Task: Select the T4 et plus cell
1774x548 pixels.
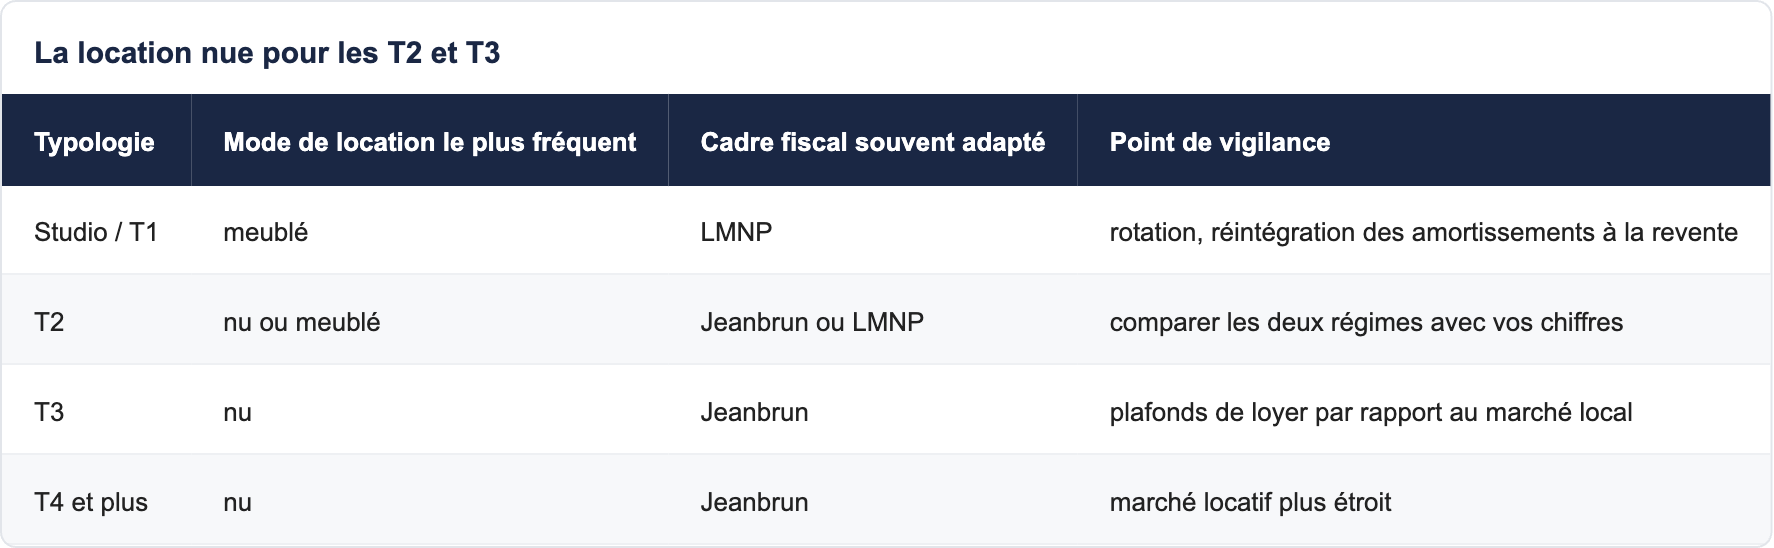Action: [91, 502]
